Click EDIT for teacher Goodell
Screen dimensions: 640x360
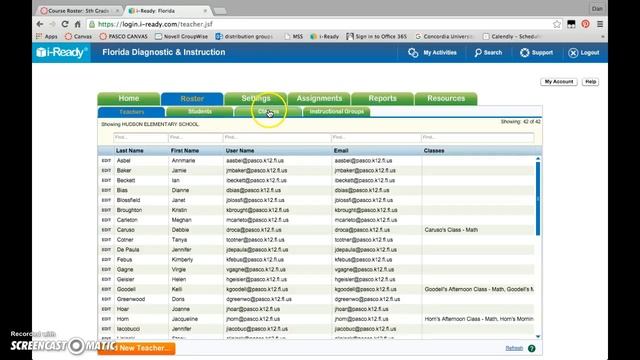pyautogui.click(x=106, y=289)
